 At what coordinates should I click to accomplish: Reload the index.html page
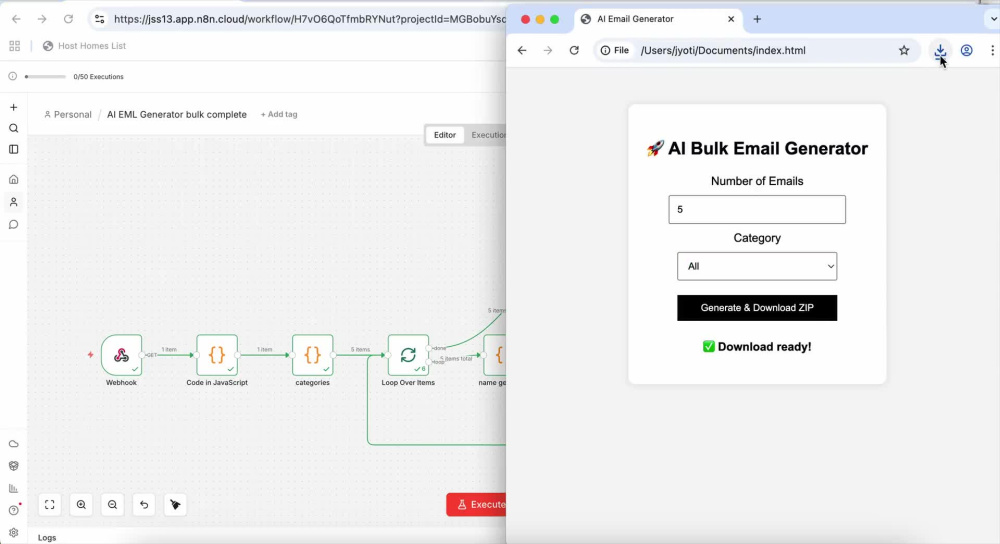click(574, 50)
